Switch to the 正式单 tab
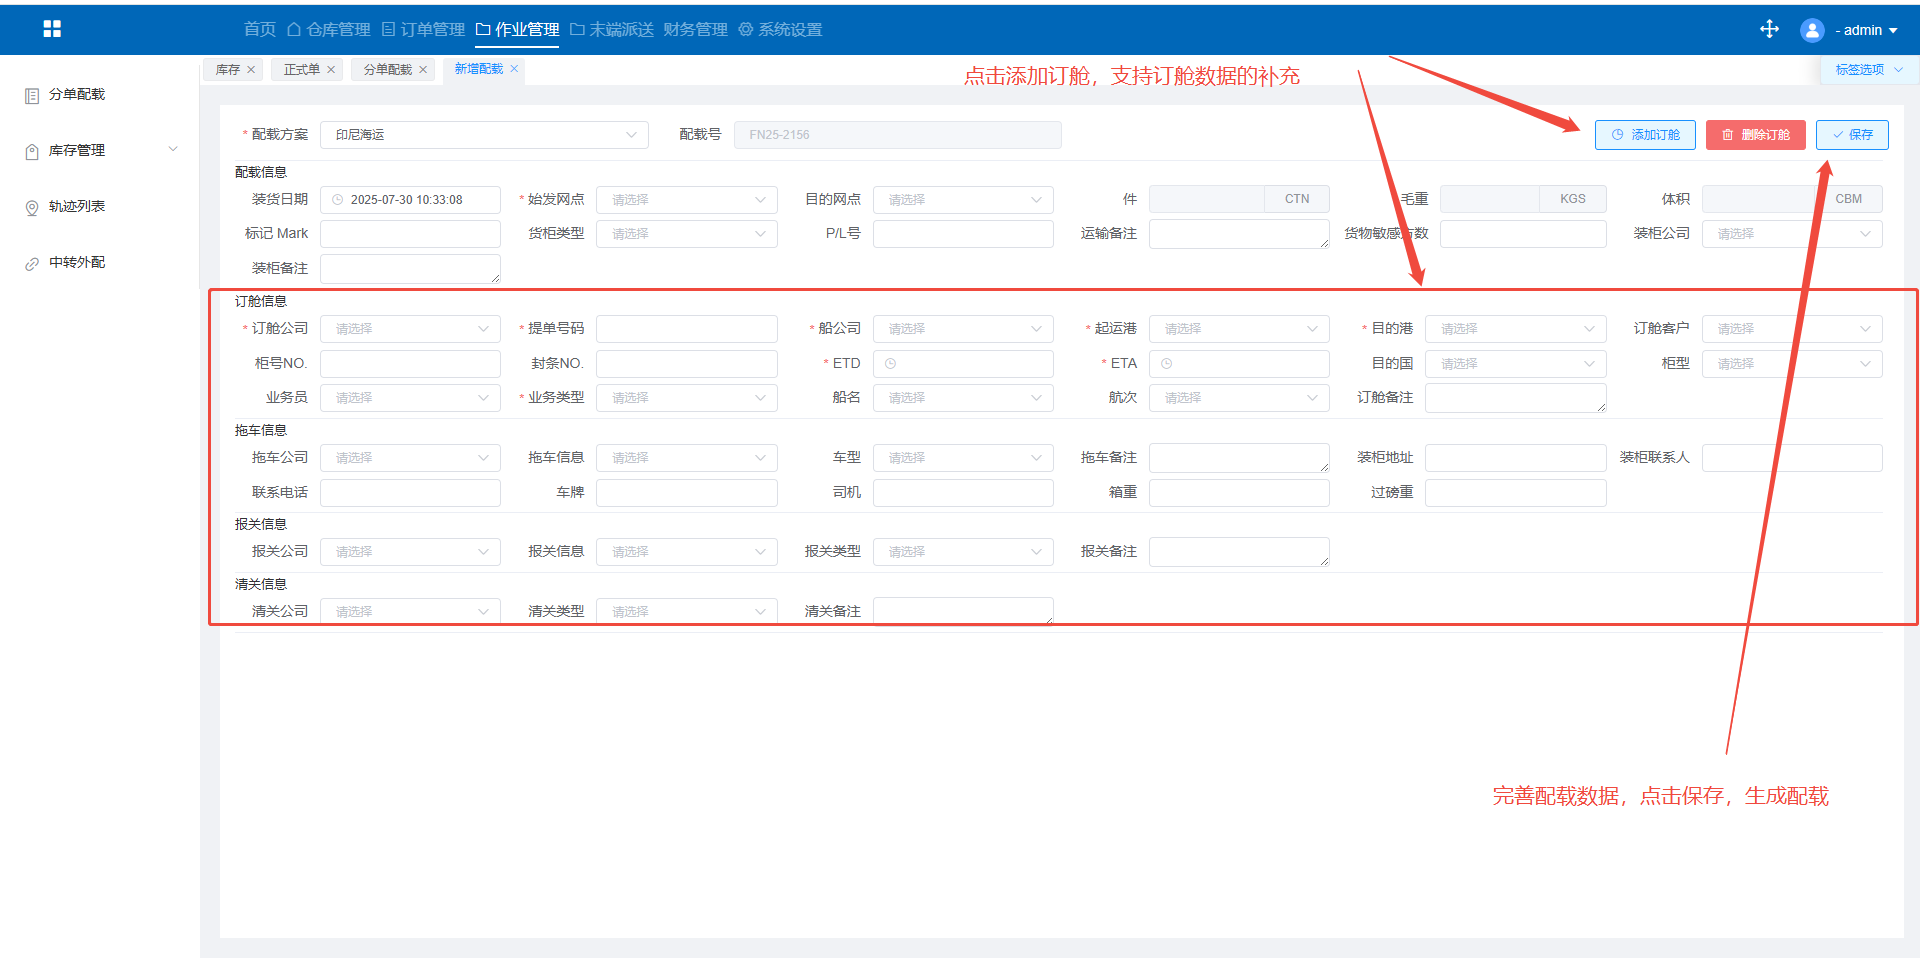The image size is (1920, 958). [301, 70]
